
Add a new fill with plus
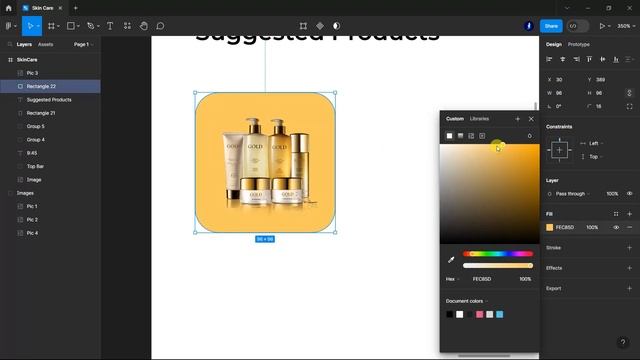pos(629,214)
